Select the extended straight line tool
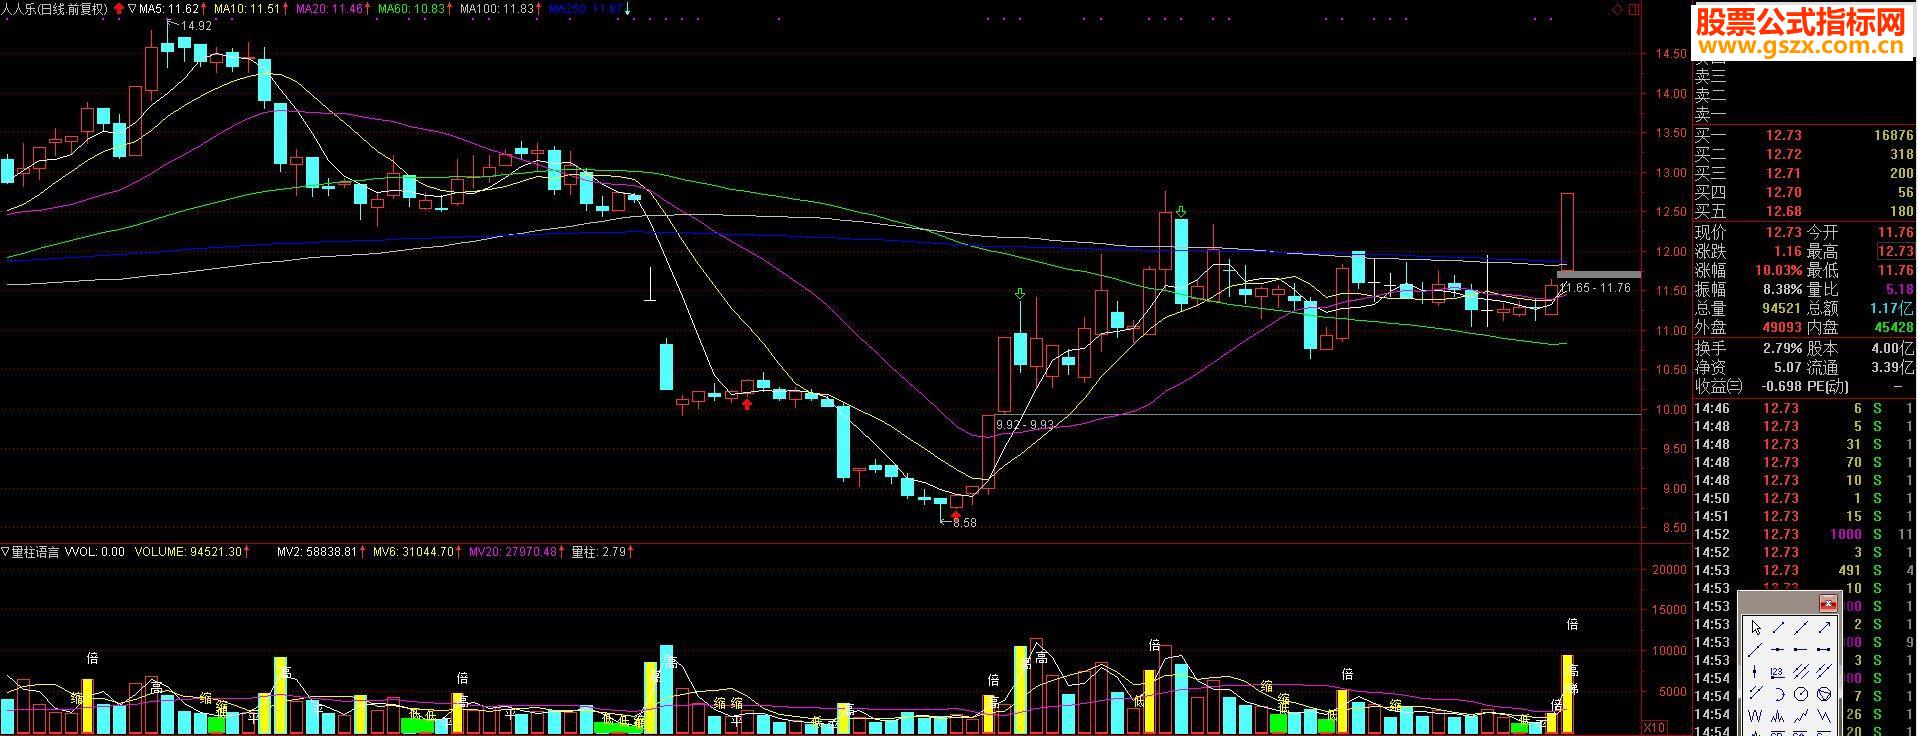This screenshot has height=736, width=1918. point(1801,628)
